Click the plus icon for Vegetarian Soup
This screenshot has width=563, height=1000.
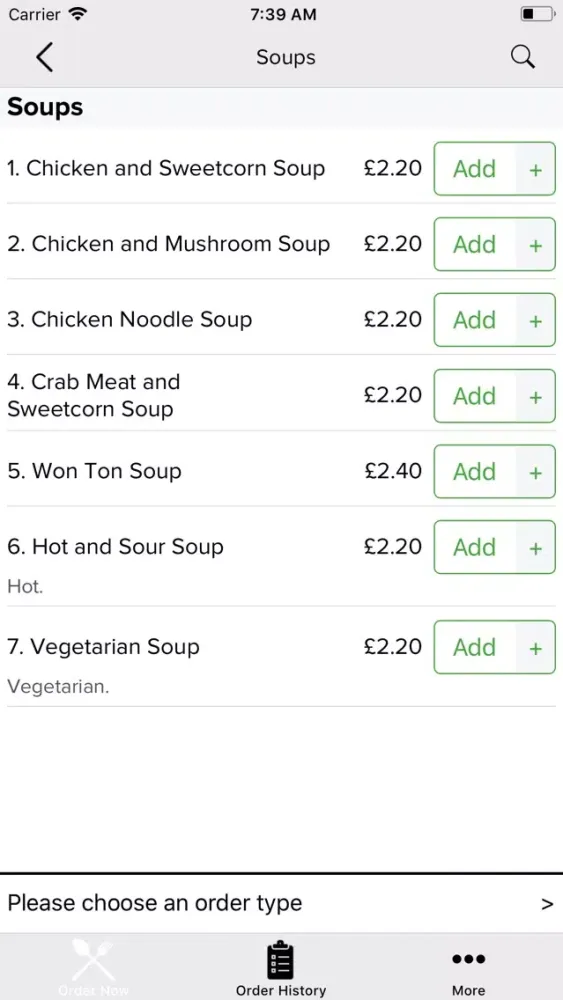[536, 647]
